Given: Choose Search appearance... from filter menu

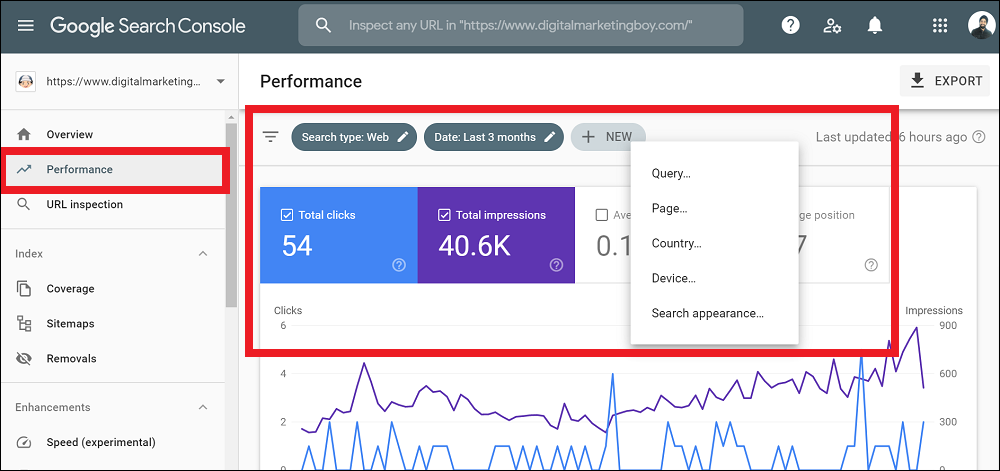Looking at the screenshot, I should tap(714, 314).
